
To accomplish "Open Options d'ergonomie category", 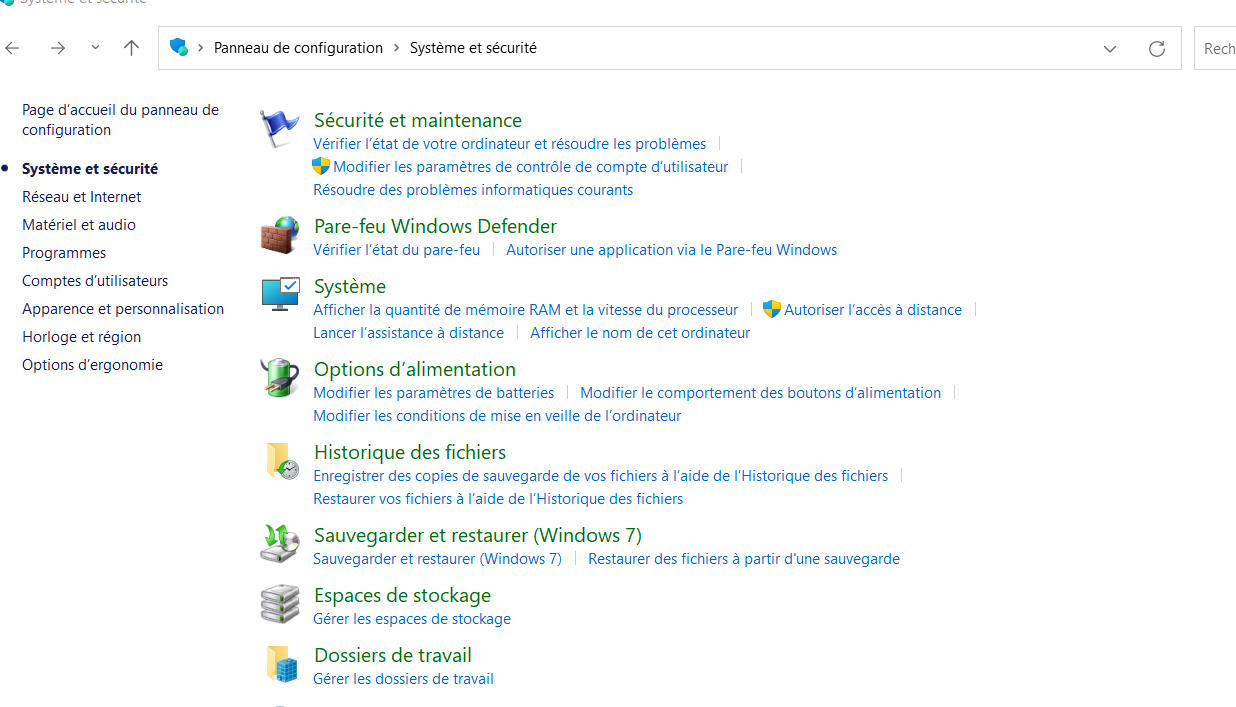I will click(x=92, y=365).
